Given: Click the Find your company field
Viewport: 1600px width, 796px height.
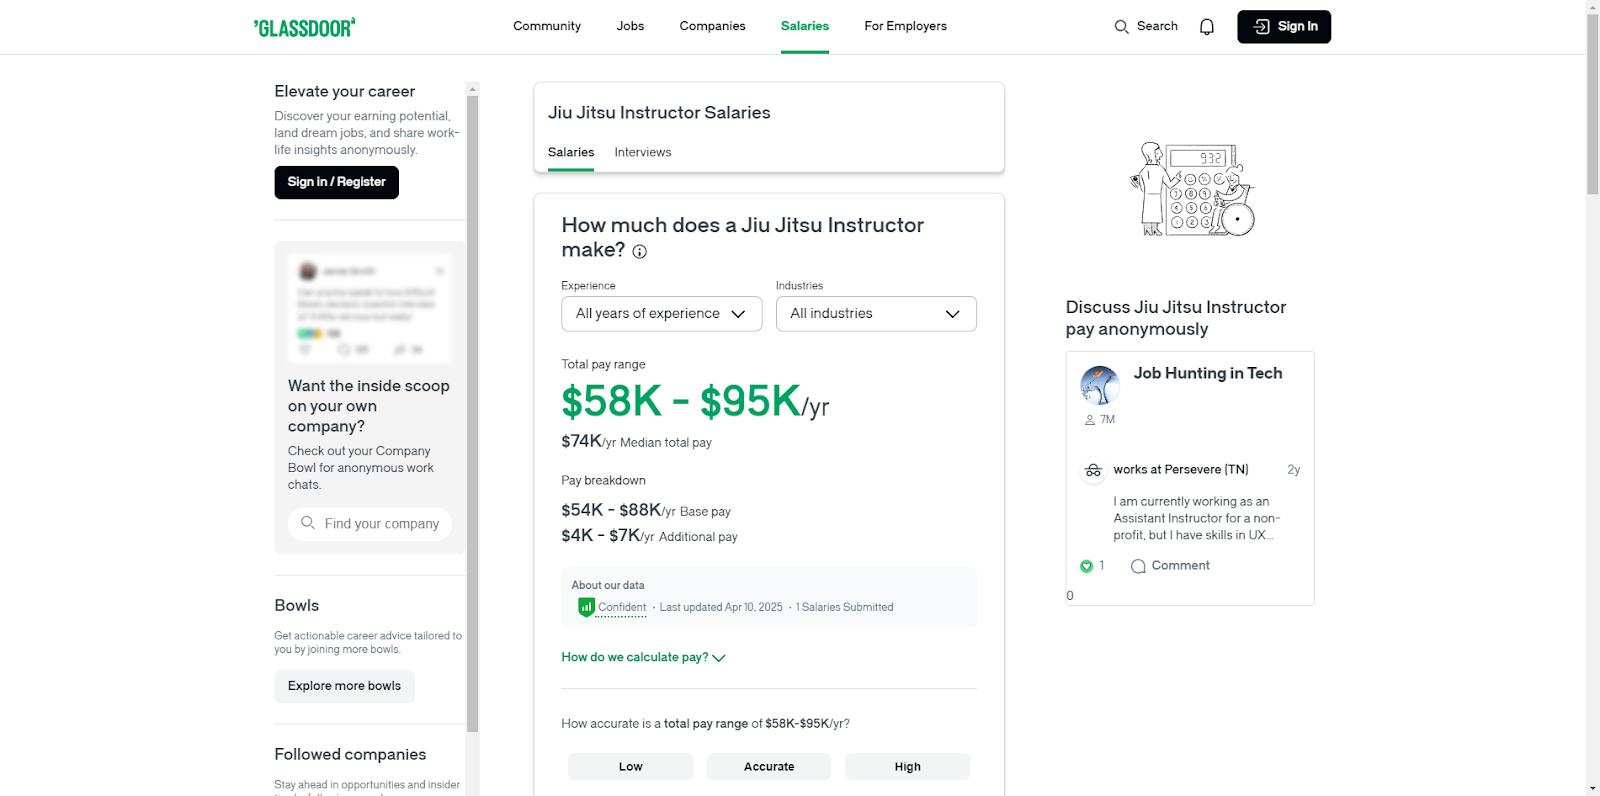Looking at the screenshot, I should click(370, 524).
